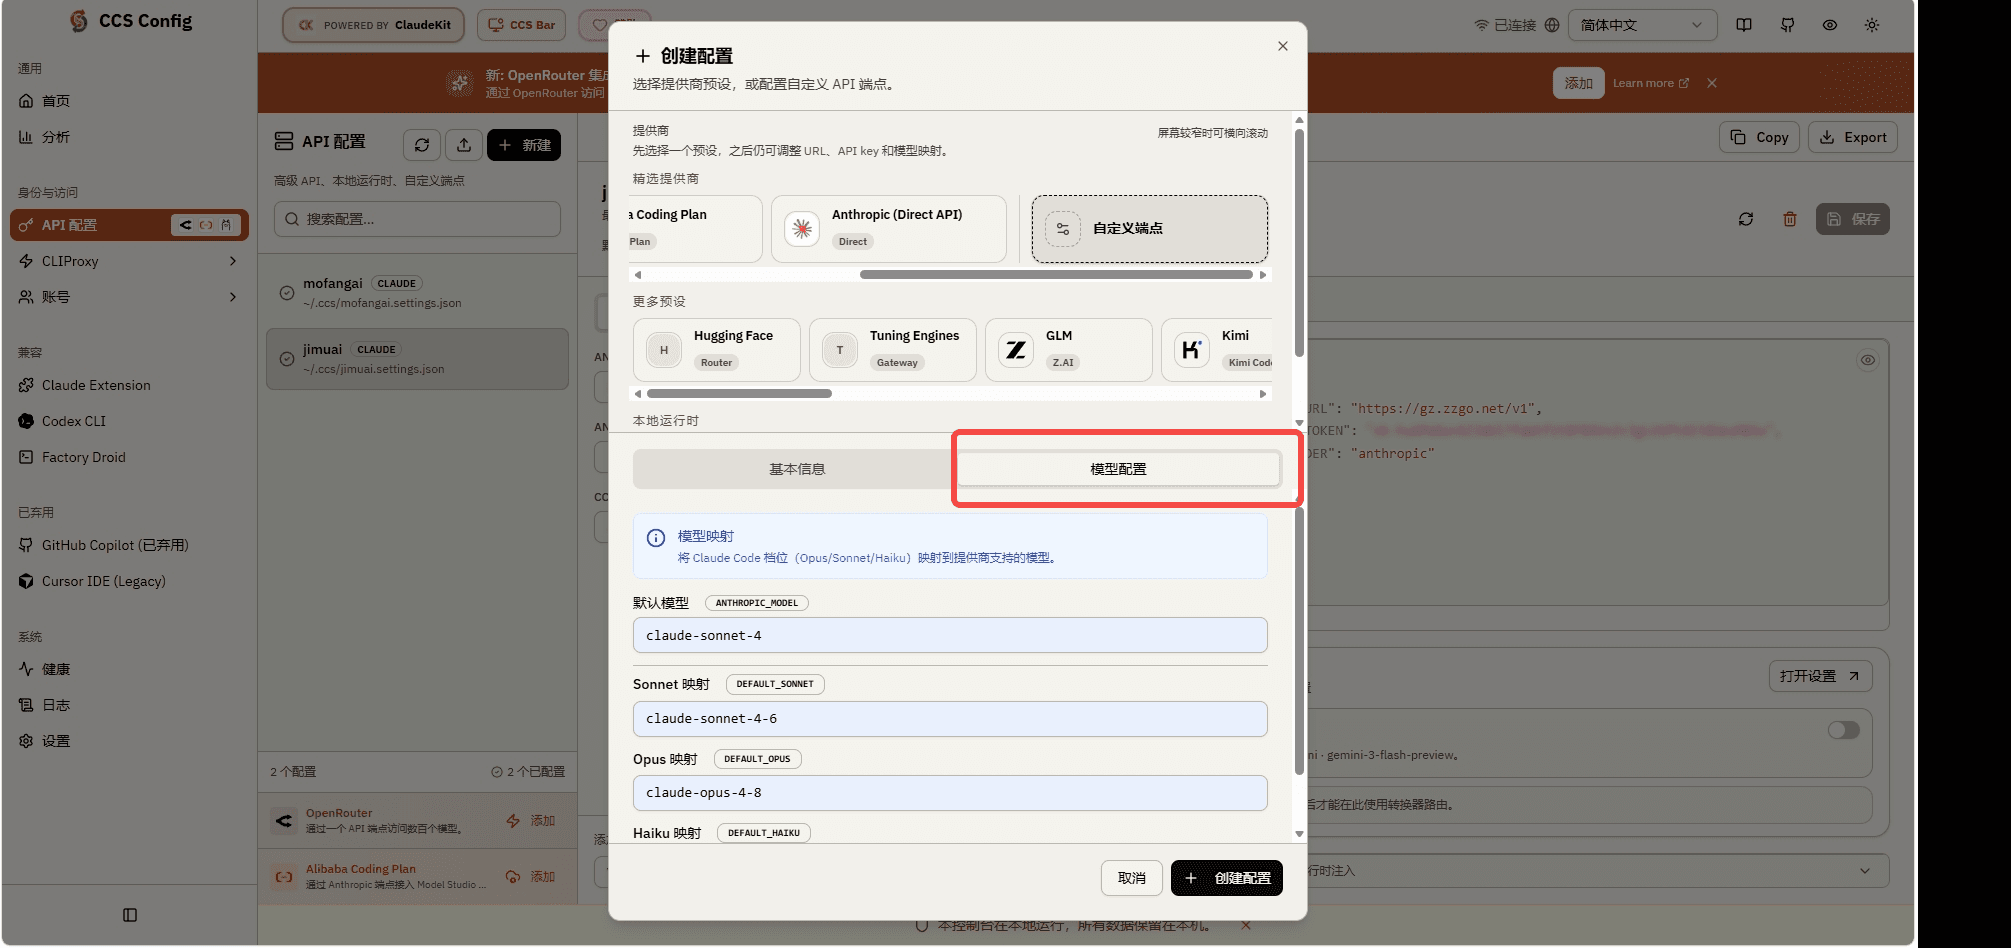Click the delete trash icon beside 保存
The image size is (2011, 948).
pyautogui.click(x=1790, y=219)
